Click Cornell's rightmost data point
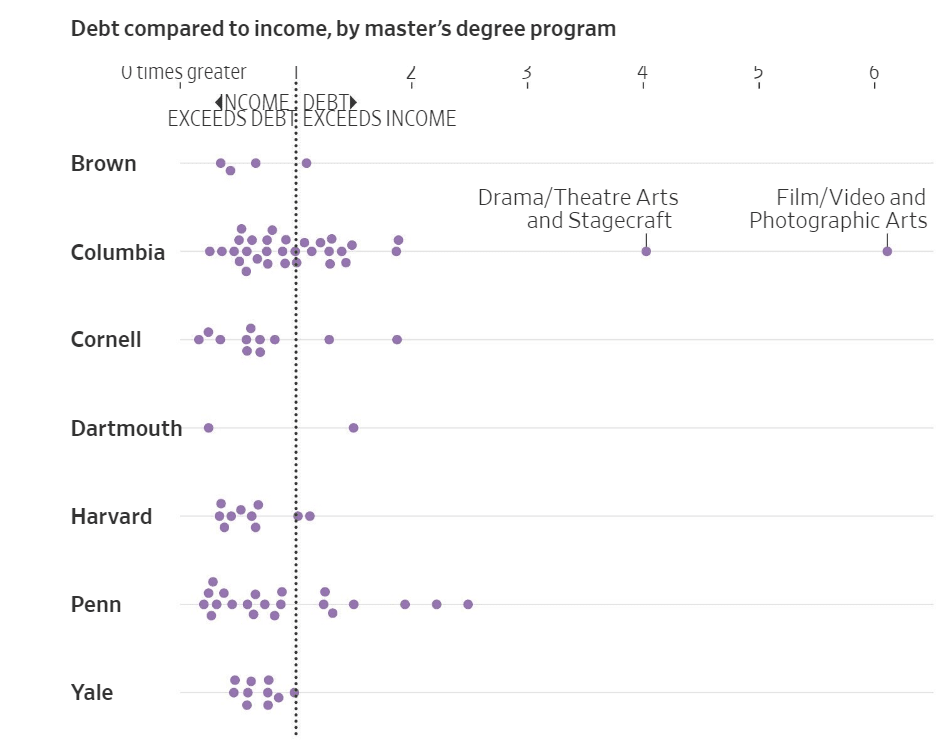The width and height of the screenshot is (952, 753). tap(397, 339)
